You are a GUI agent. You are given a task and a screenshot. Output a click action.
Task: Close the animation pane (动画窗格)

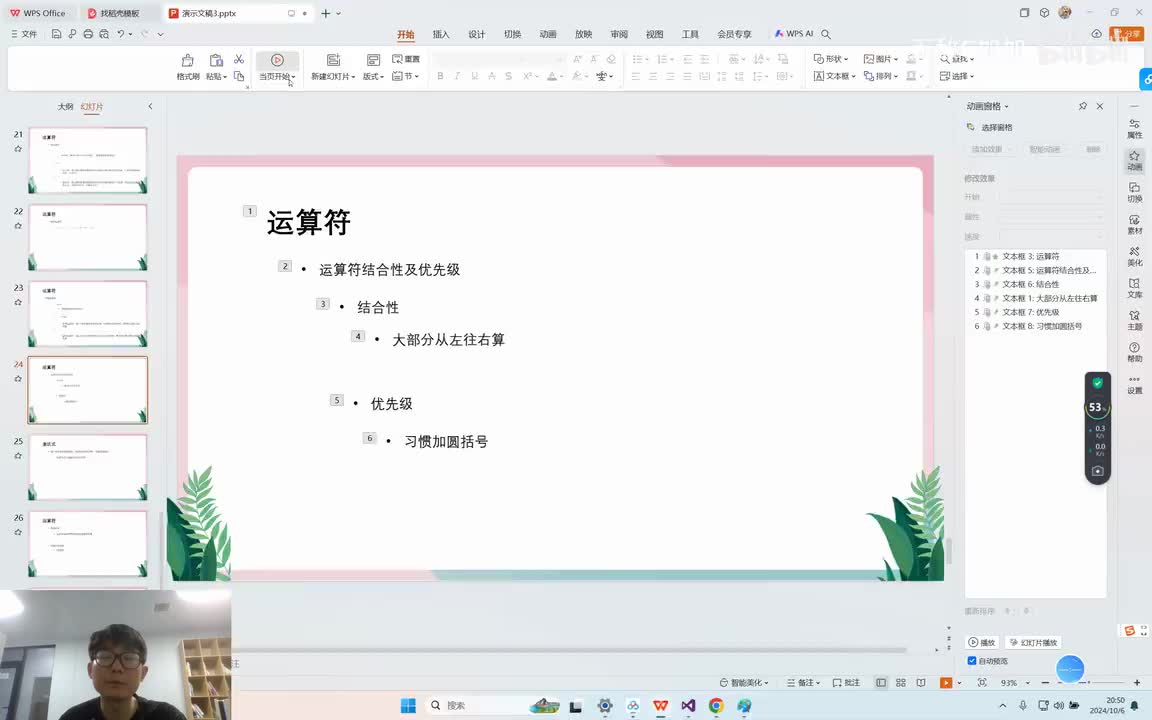[x=1100, y=106]
